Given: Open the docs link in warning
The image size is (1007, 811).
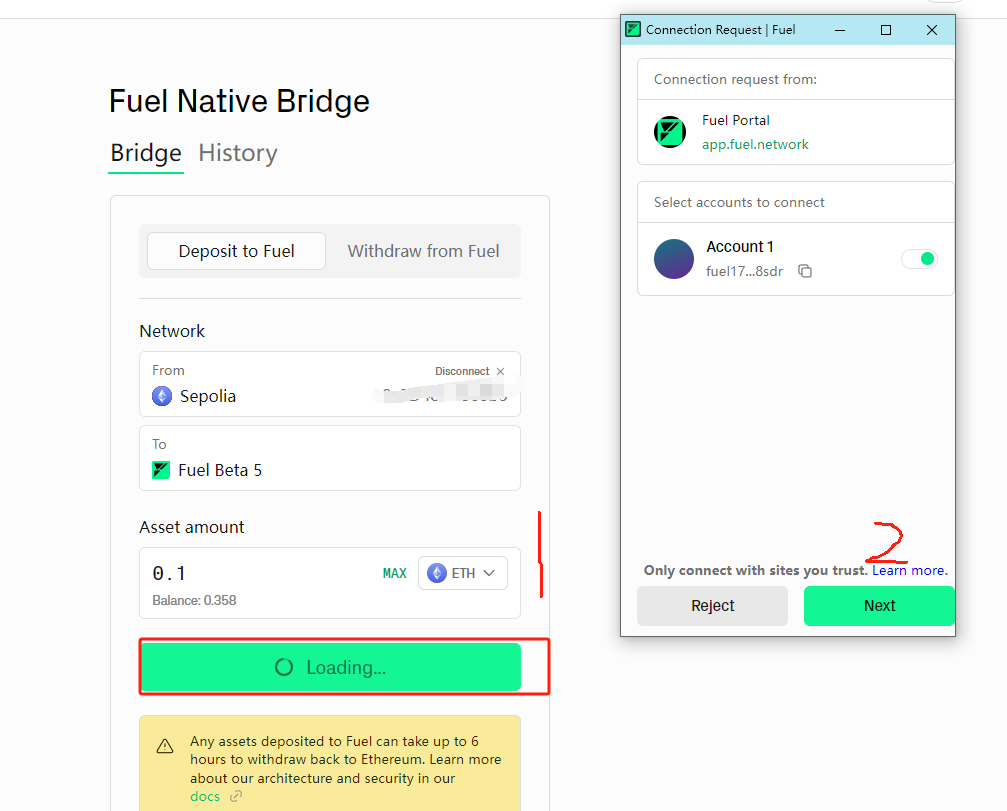Looking at the screenshot, I should (205, 796).
